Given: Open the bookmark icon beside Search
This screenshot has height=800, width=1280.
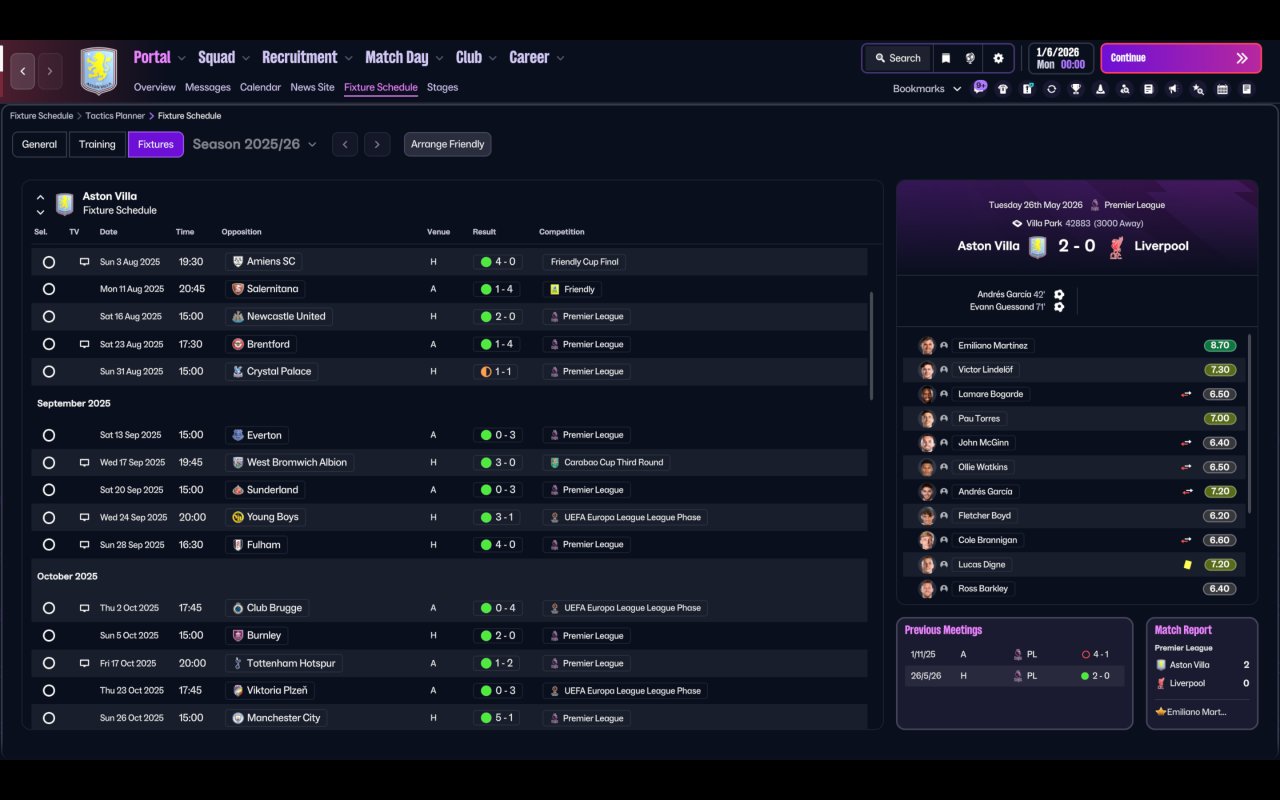Looking at the screenshot, I should [x=945, y=58].
